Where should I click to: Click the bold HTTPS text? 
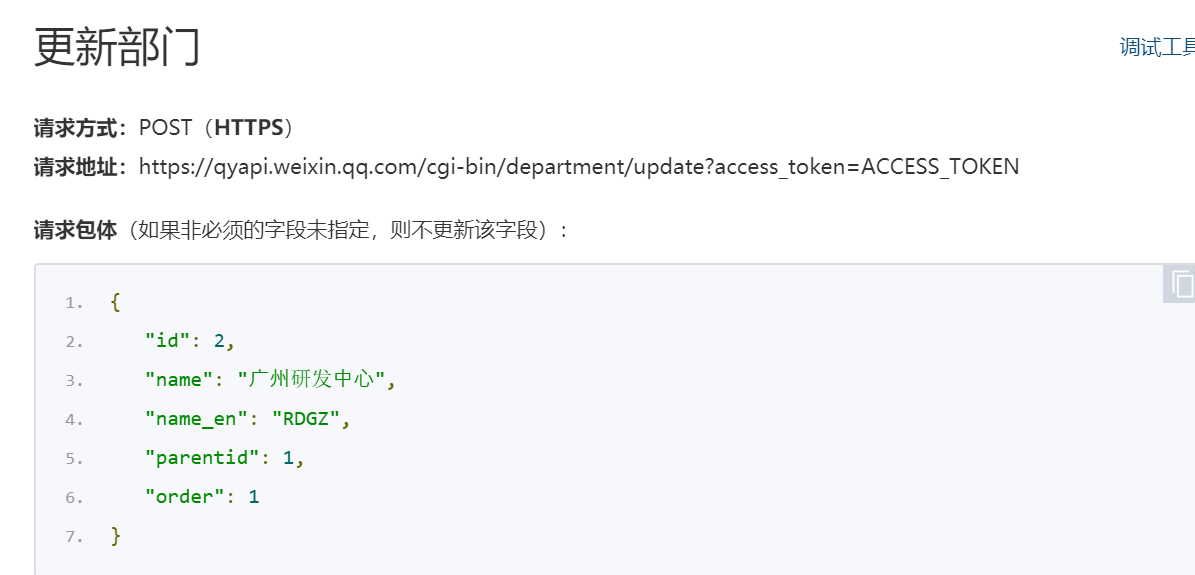click(249, 128)
